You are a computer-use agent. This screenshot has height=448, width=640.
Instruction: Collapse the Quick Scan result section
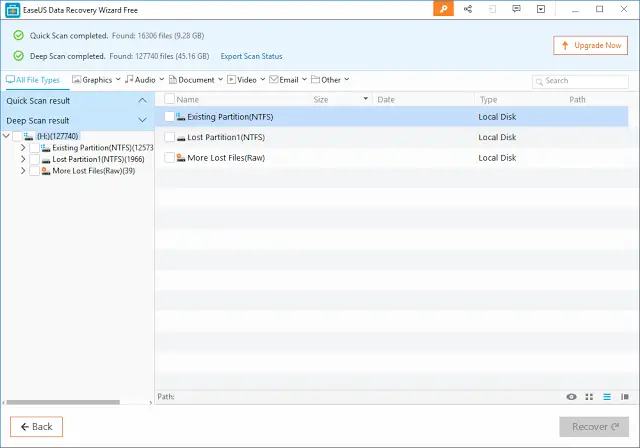click(x=142, y=100)
